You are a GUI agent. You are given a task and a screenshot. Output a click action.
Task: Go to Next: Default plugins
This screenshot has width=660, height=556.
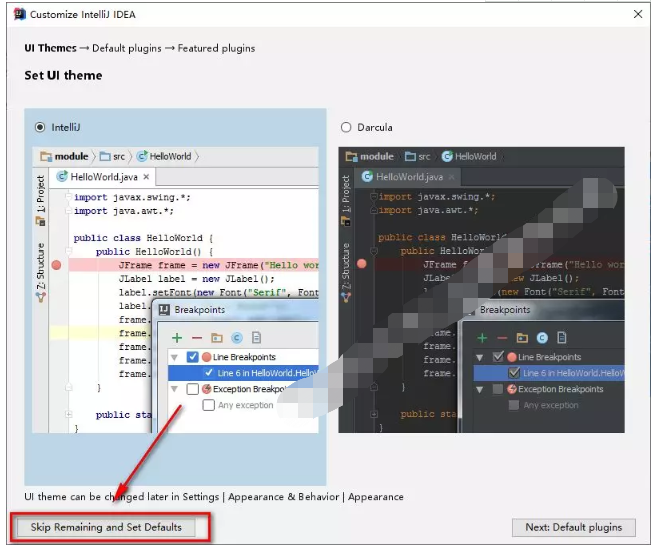(574, 527)
